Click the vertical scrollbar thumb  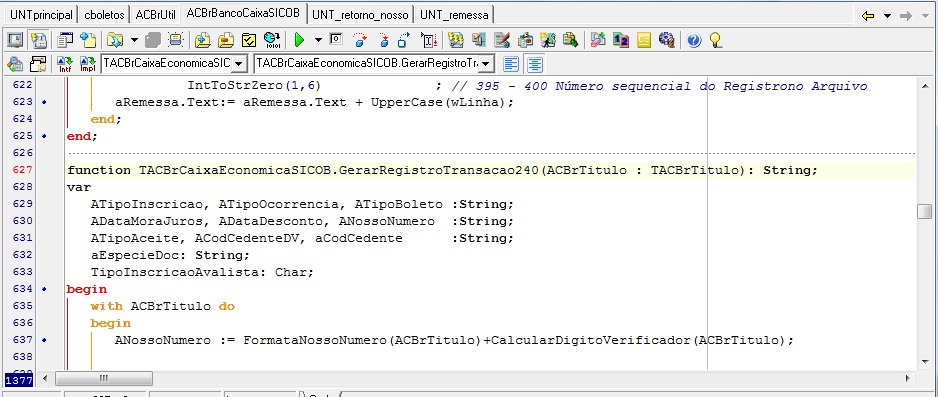point(924,212)
